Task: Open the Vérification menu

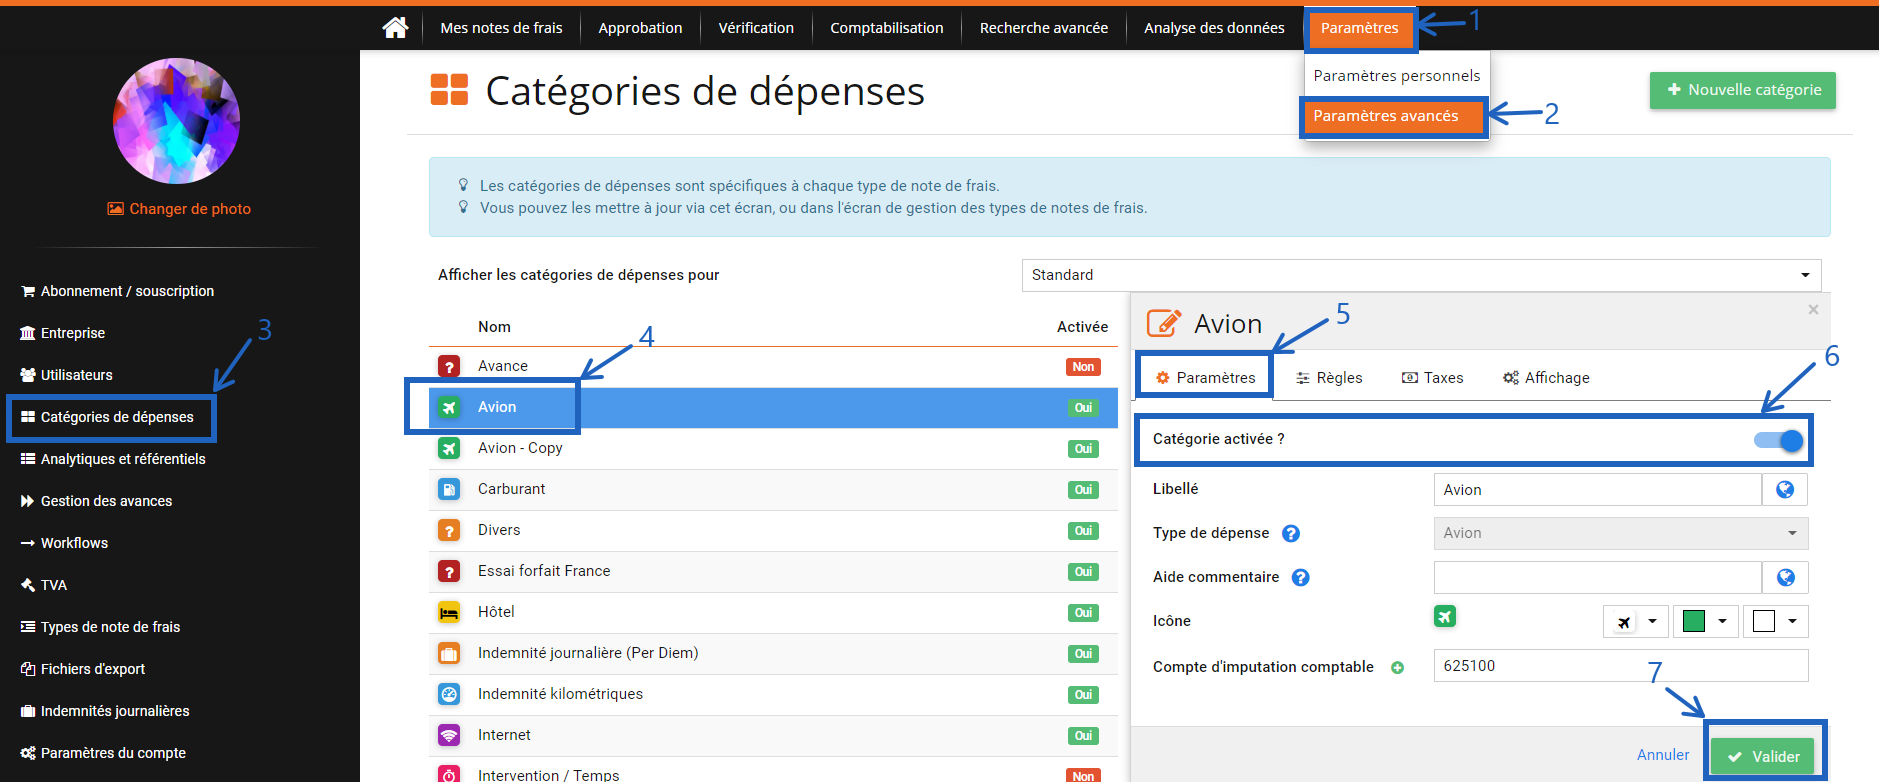Action: (x=756, y=28)
